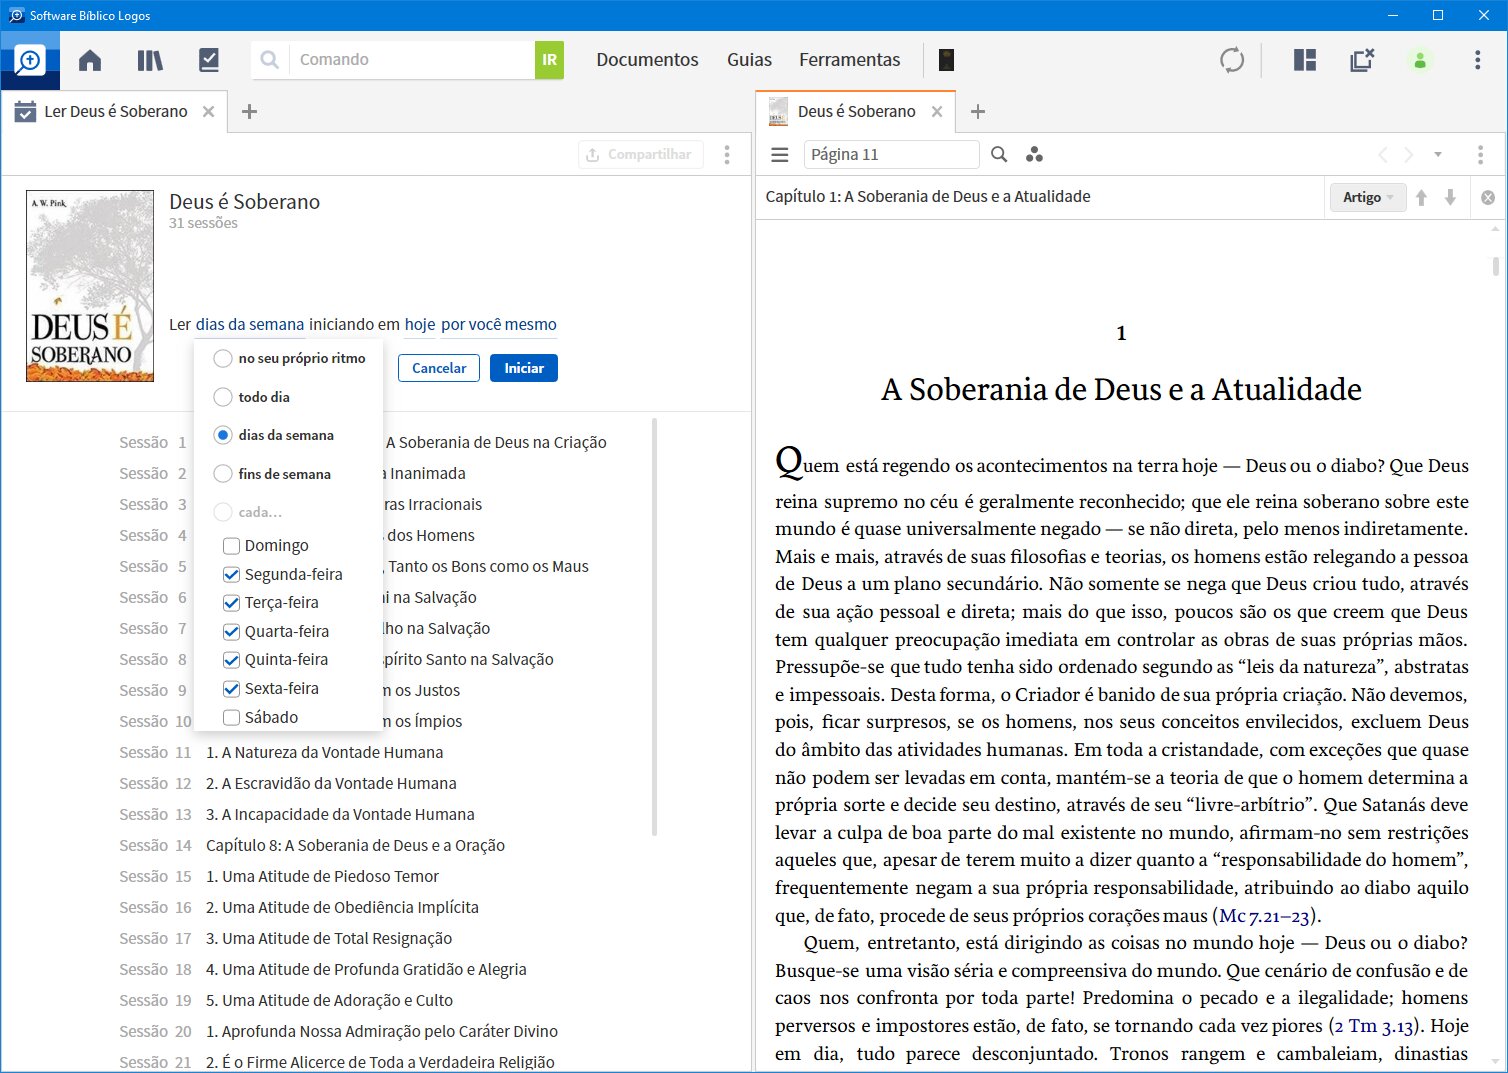Open the book contents hamburger menu
Viewport: 1508px width, 1073px height.
pos(780,155)
